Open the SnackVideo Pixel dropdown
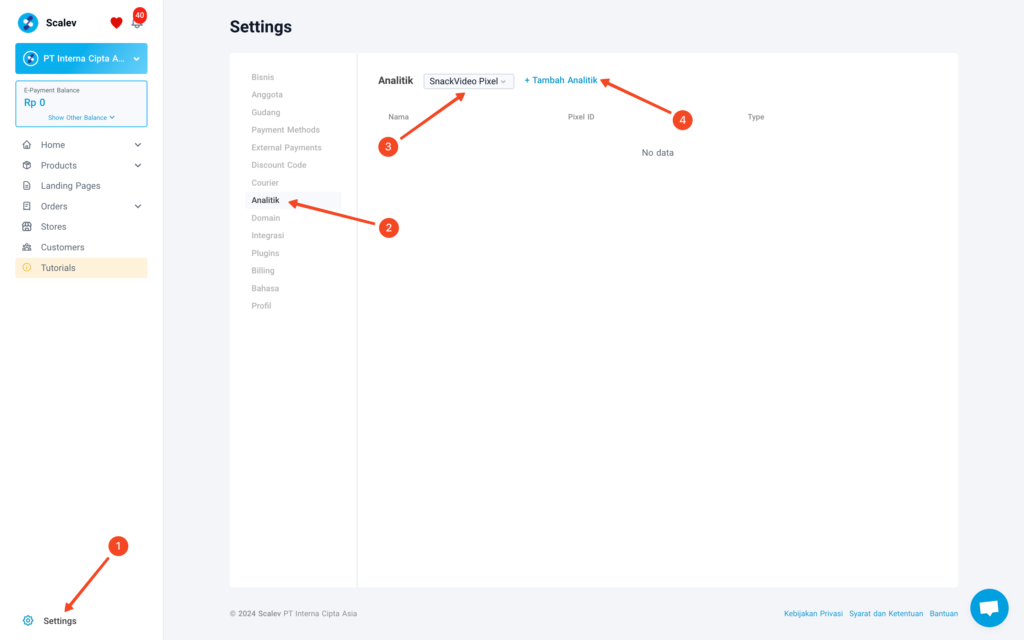The height and width of the screenshot is (640, 1024). [468, 81]
